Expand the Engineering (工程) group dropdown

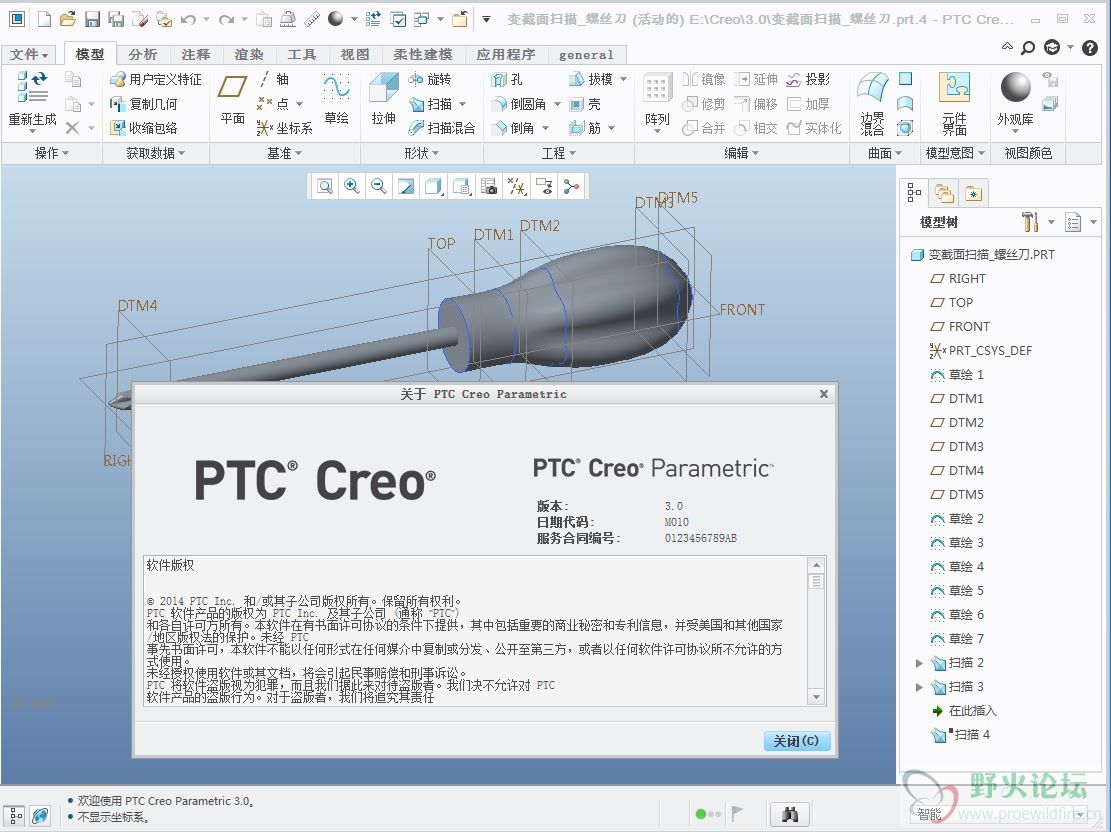(558, 153)
